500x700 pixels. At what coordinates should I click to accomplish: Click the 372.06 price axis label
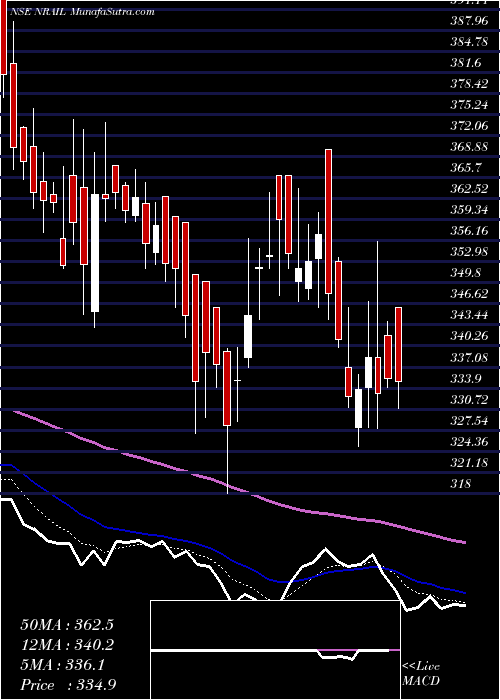tap(467, 126)
